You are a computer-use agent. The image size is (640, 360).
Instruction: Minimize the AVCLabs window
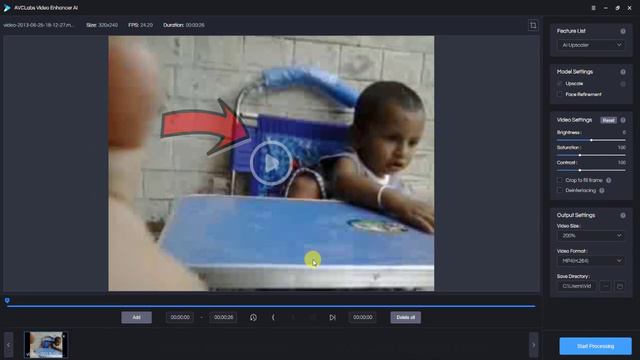tap(606, 8)
